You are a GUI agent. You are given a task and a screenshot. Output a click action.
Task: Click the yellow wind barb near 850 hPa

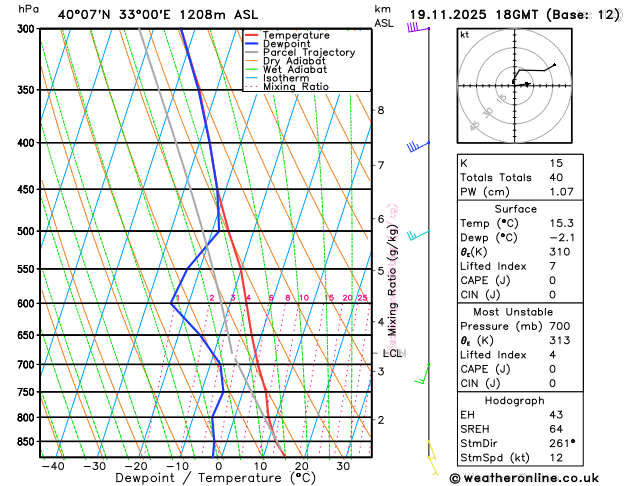point(432,453)
